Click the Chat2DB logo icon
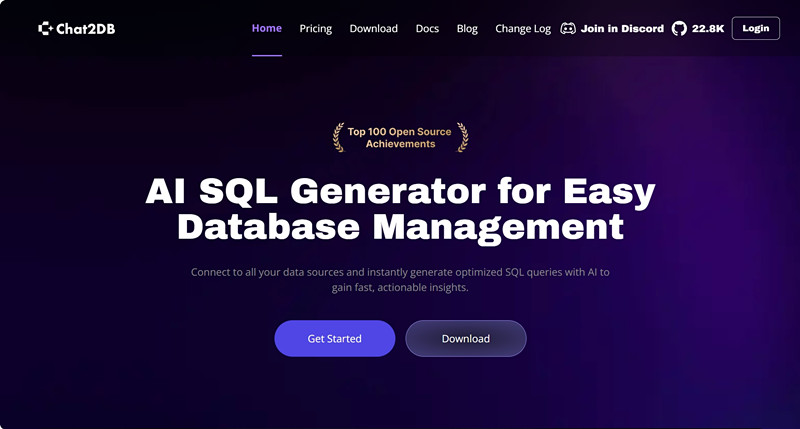This screenshot has width=800, height=429. click(x=45, y=29)
